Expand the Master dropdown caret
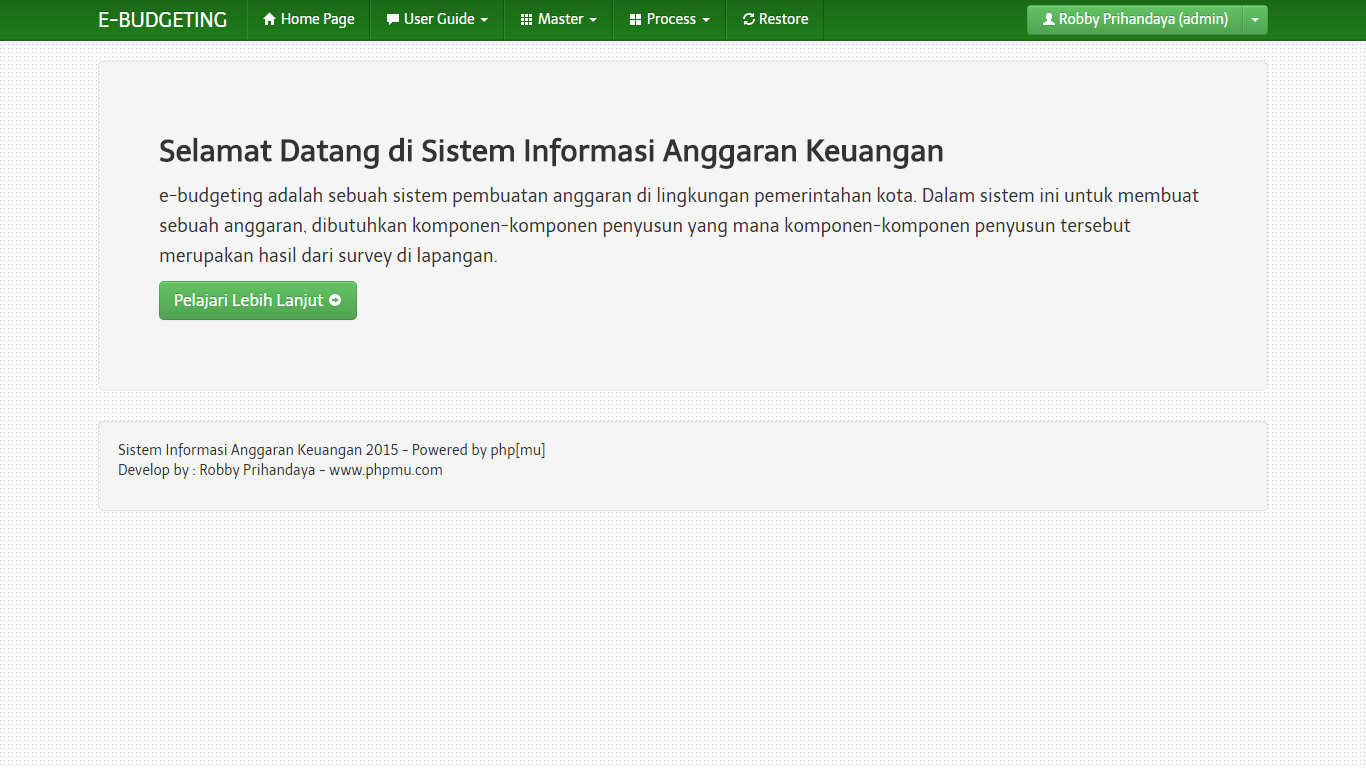Screen dimensions: 1366x768 click(x=593, y=21)
